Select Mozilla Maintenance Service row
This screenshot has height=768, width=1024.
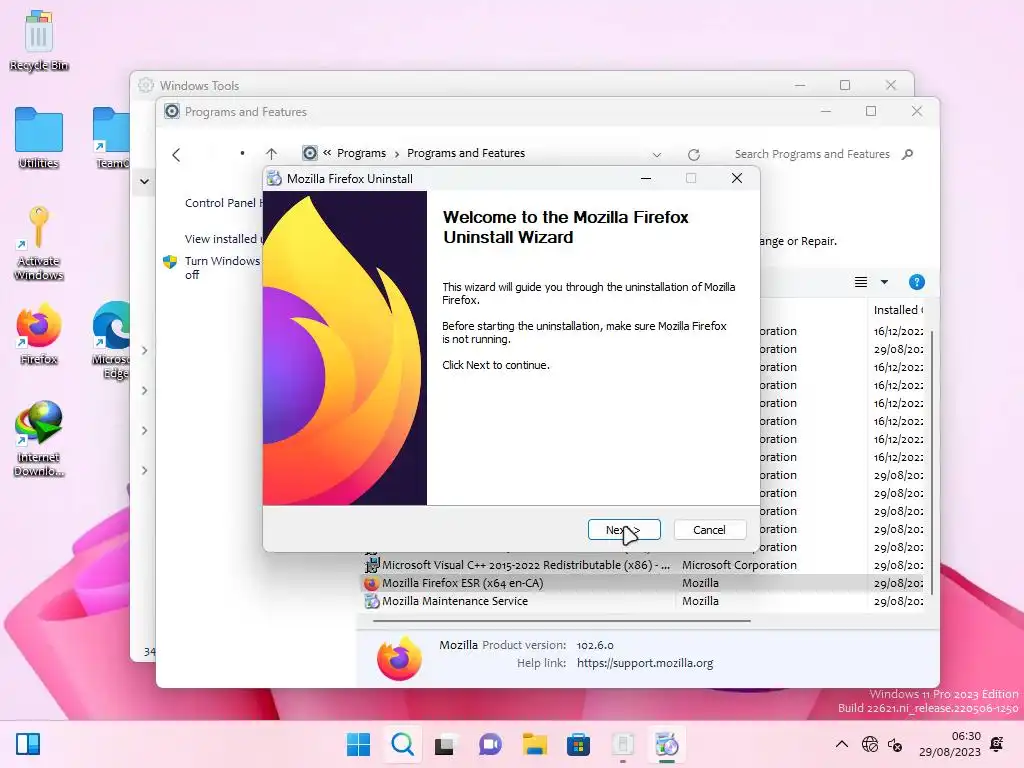[643, 601]
